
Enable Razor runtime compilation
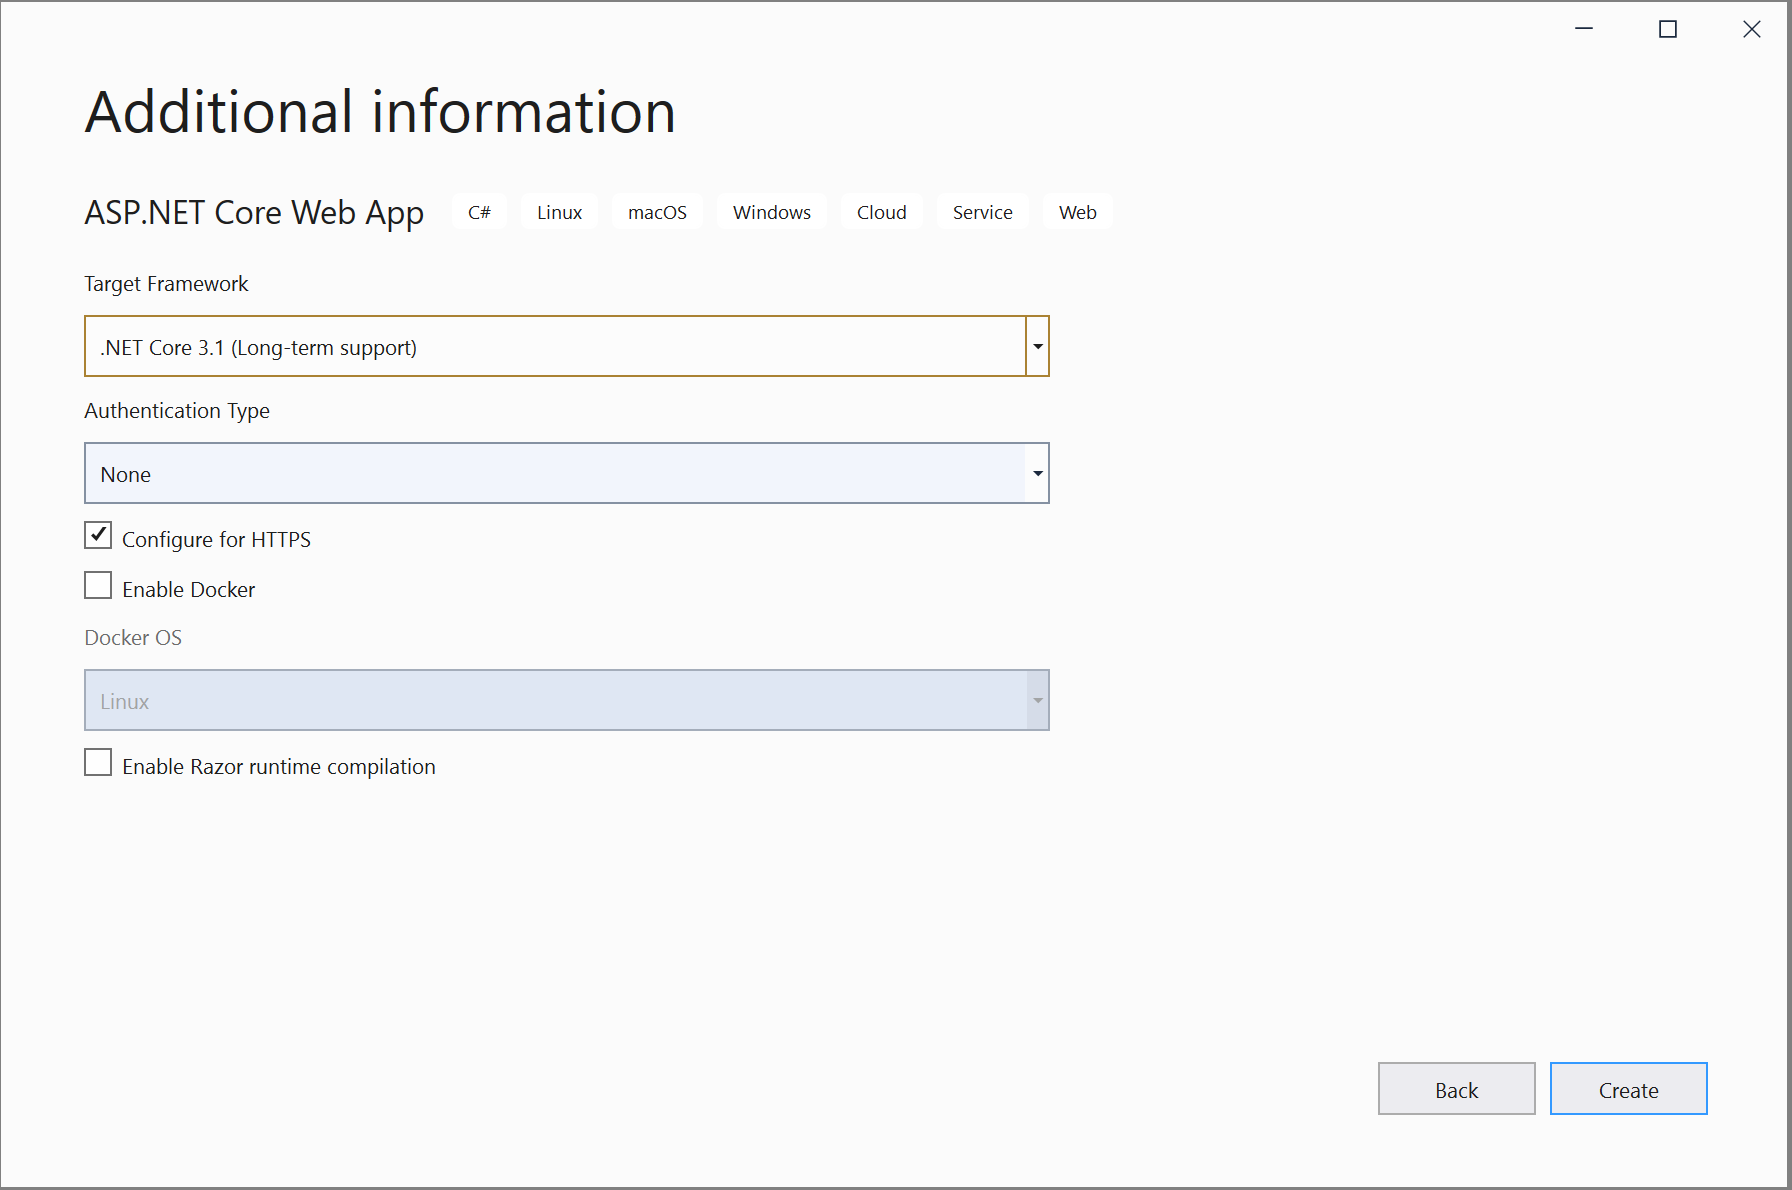(x=97, y=762)
